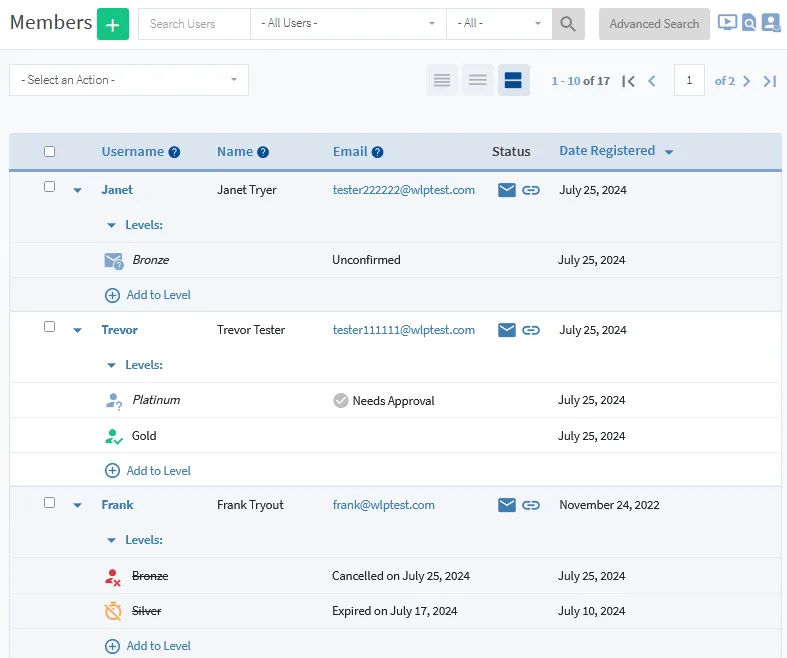Click email tester111111@wlptest.com
Viewport: 787px width, 658px height.
tap(404, 330)
